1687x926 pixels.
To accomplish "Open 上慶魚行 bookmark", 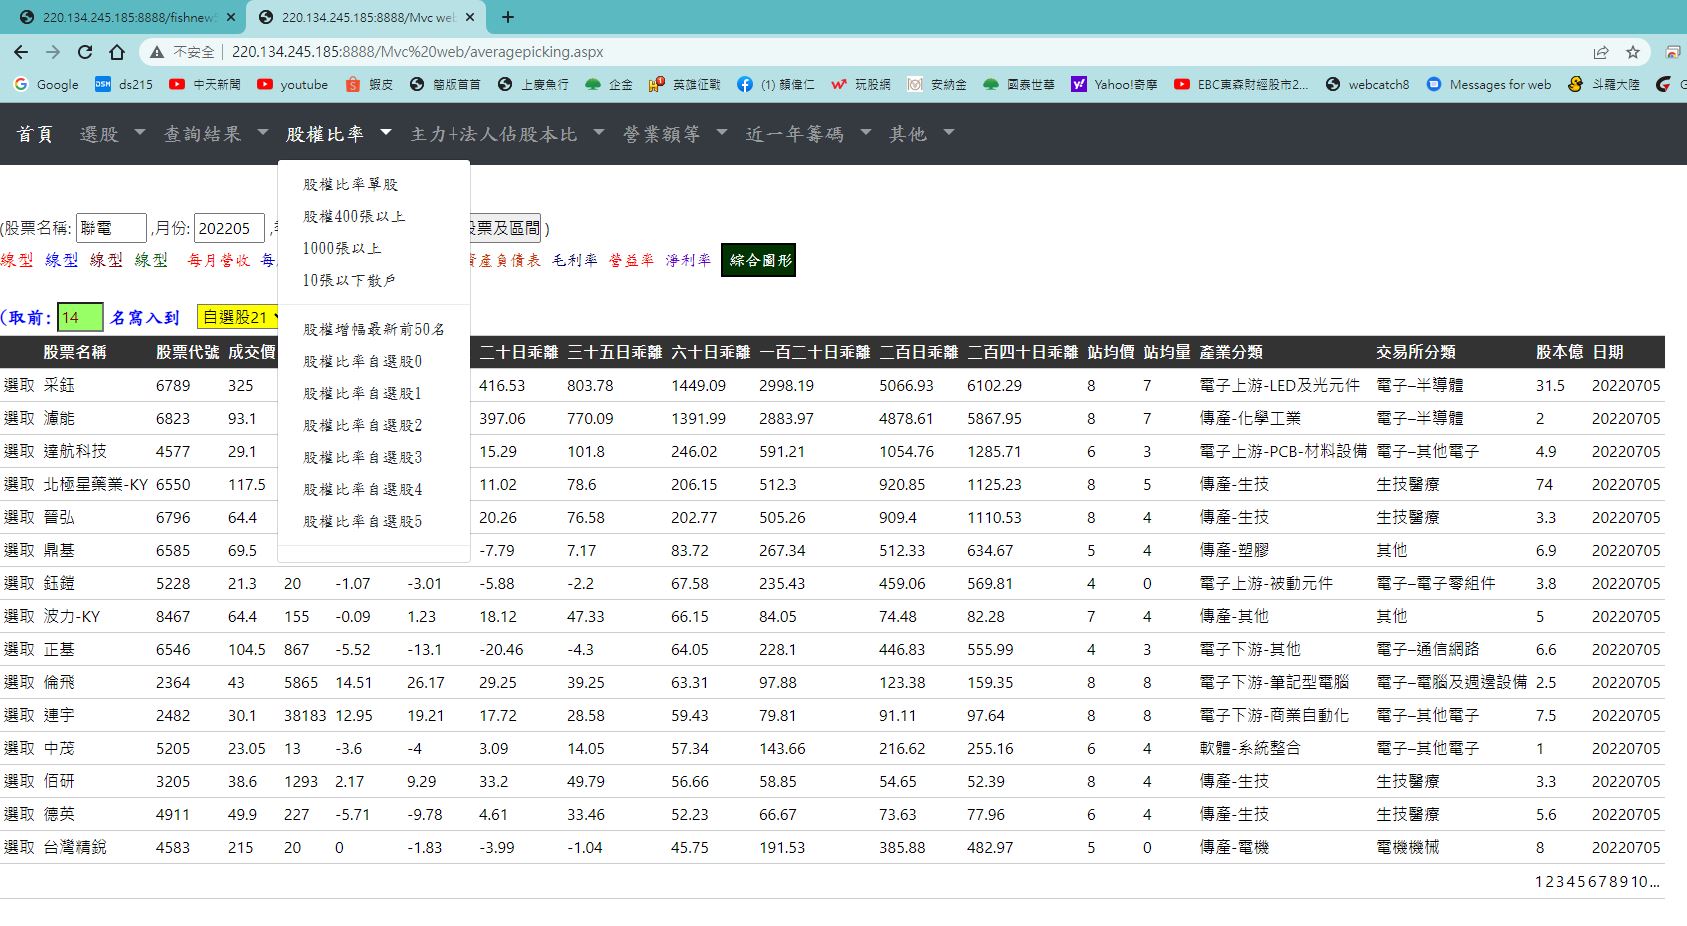I will click(533, 85).
